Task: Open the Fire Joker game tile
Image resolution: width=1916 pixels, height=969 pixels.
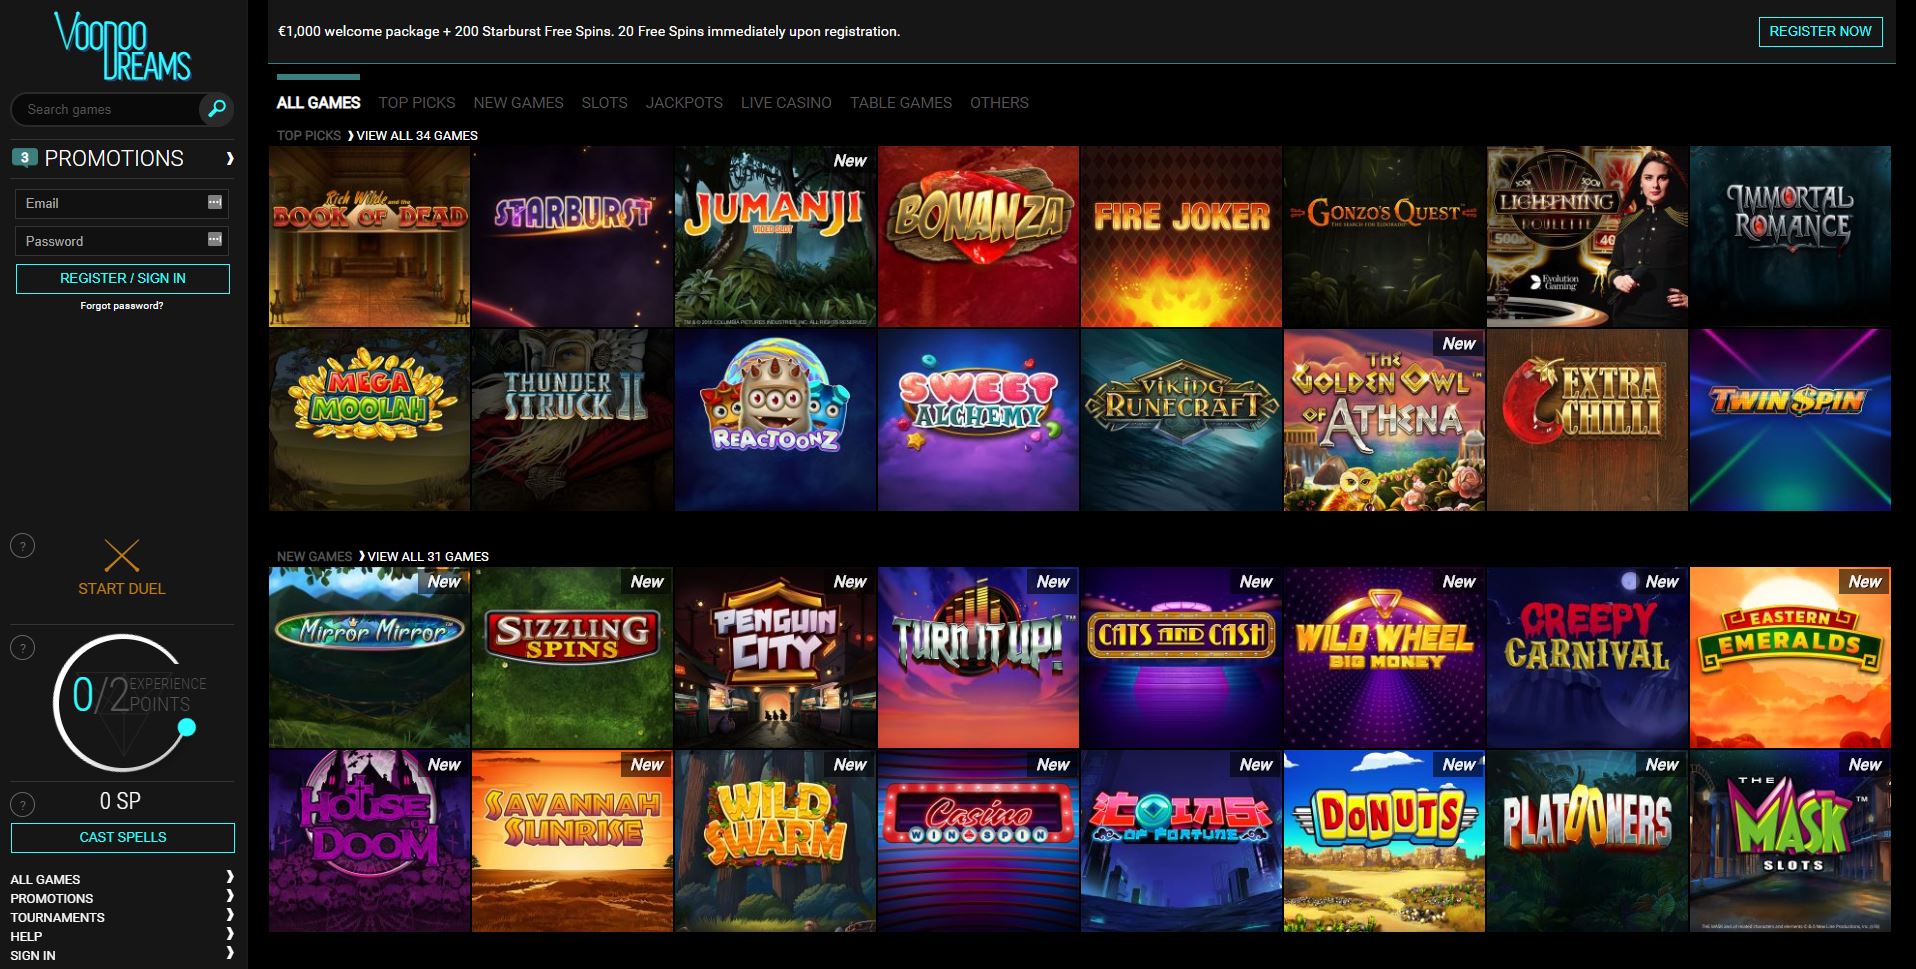Action: (x=1181, y=237)
